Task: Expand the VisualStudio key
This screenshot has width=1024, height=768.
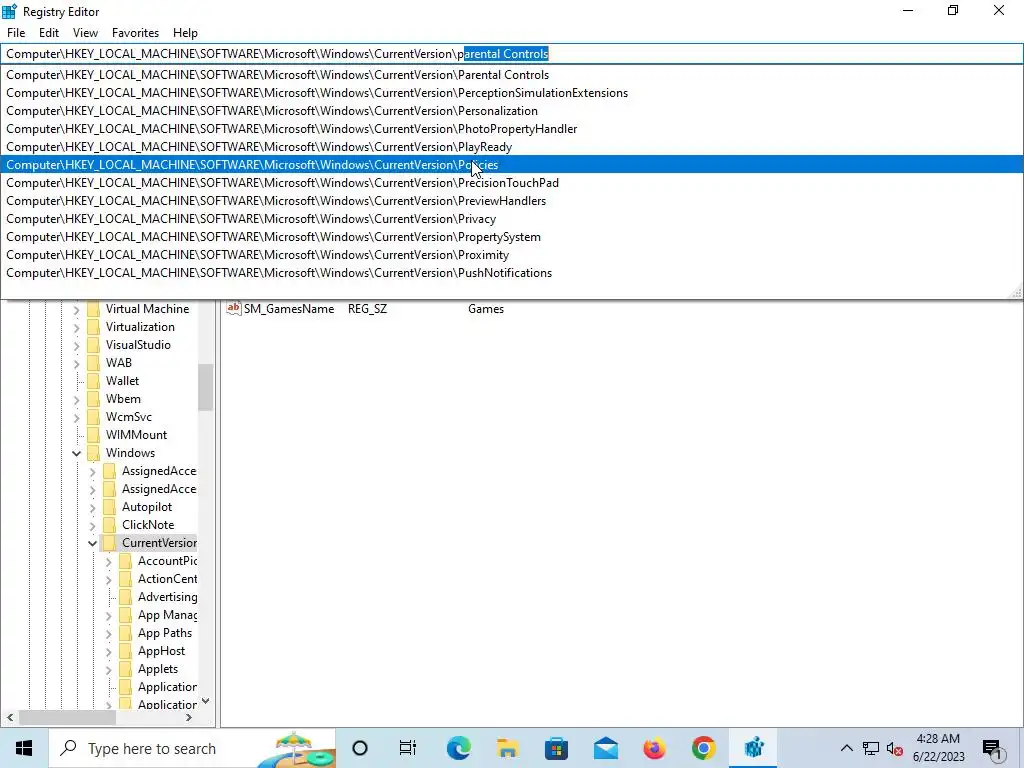Action: pos(76,345)
